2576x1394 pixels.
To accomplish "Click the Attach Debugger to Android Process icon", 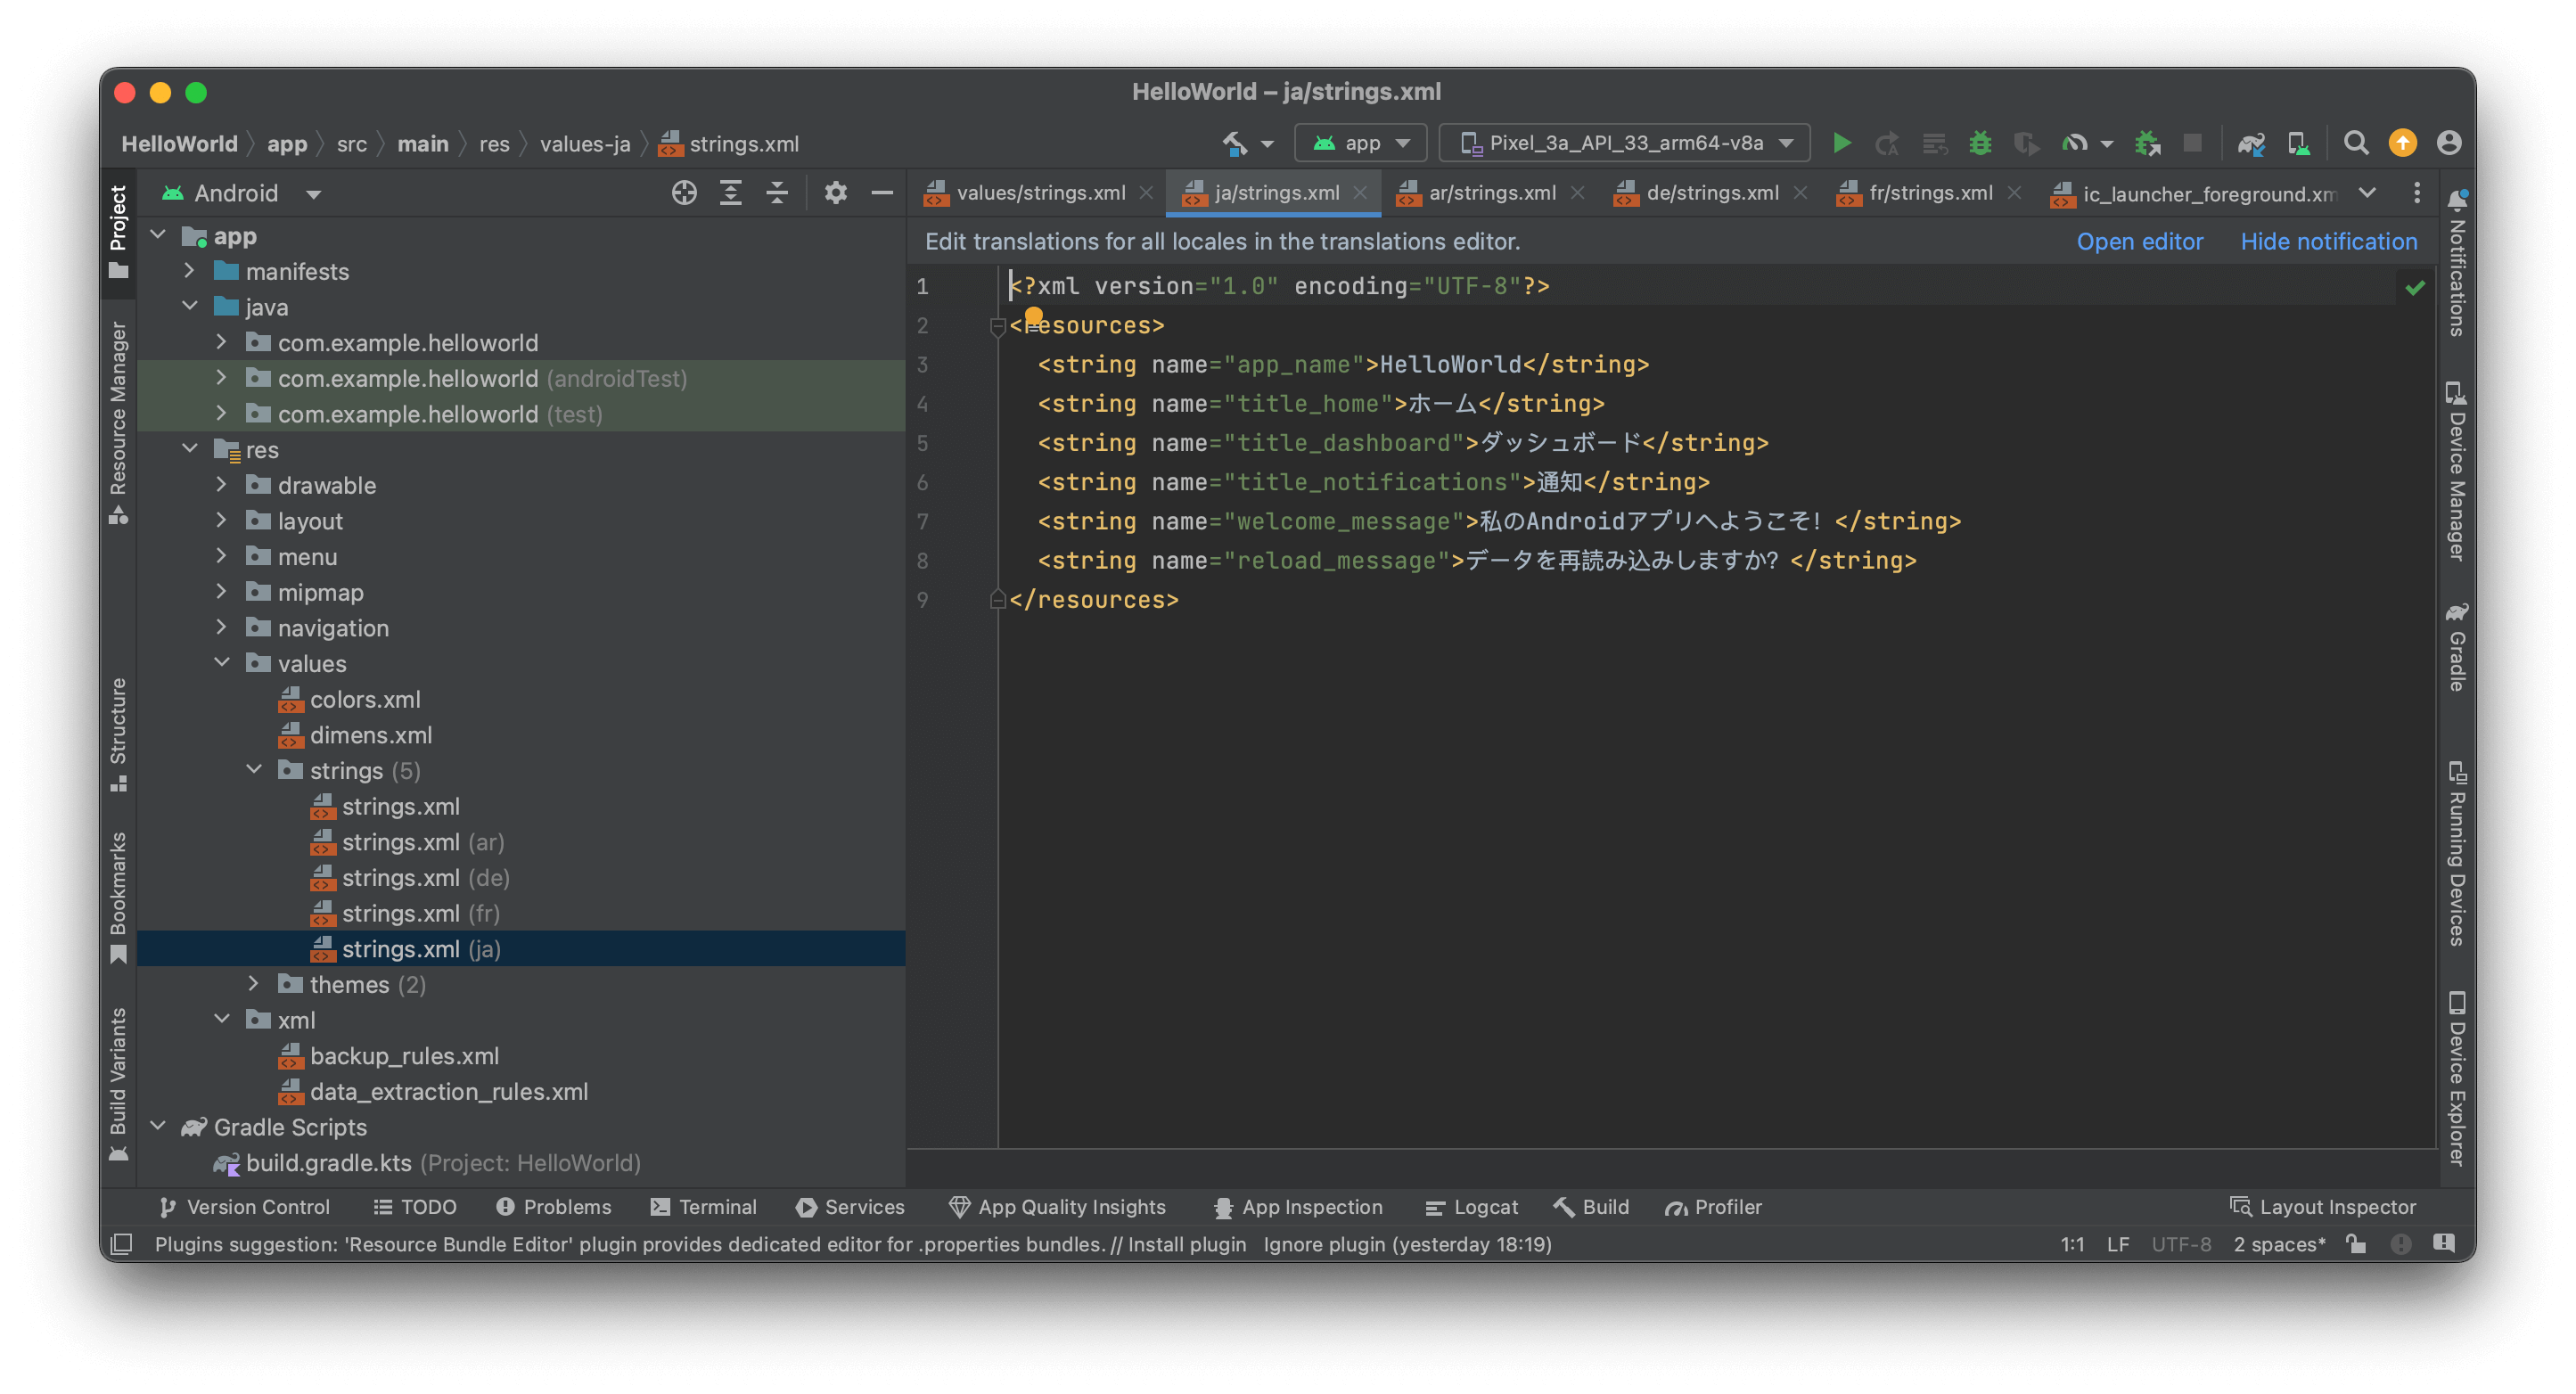I will click(x=2147, y=143).
